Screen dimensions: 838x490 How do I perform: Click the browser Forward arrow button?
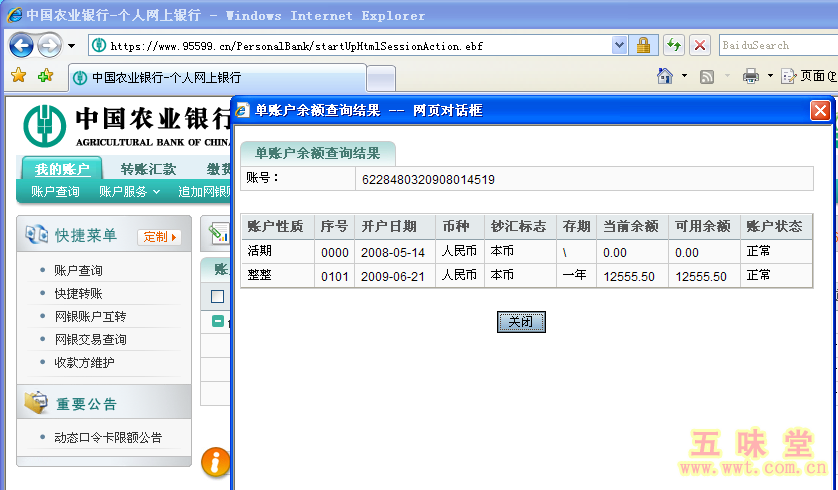click(49, 45)
